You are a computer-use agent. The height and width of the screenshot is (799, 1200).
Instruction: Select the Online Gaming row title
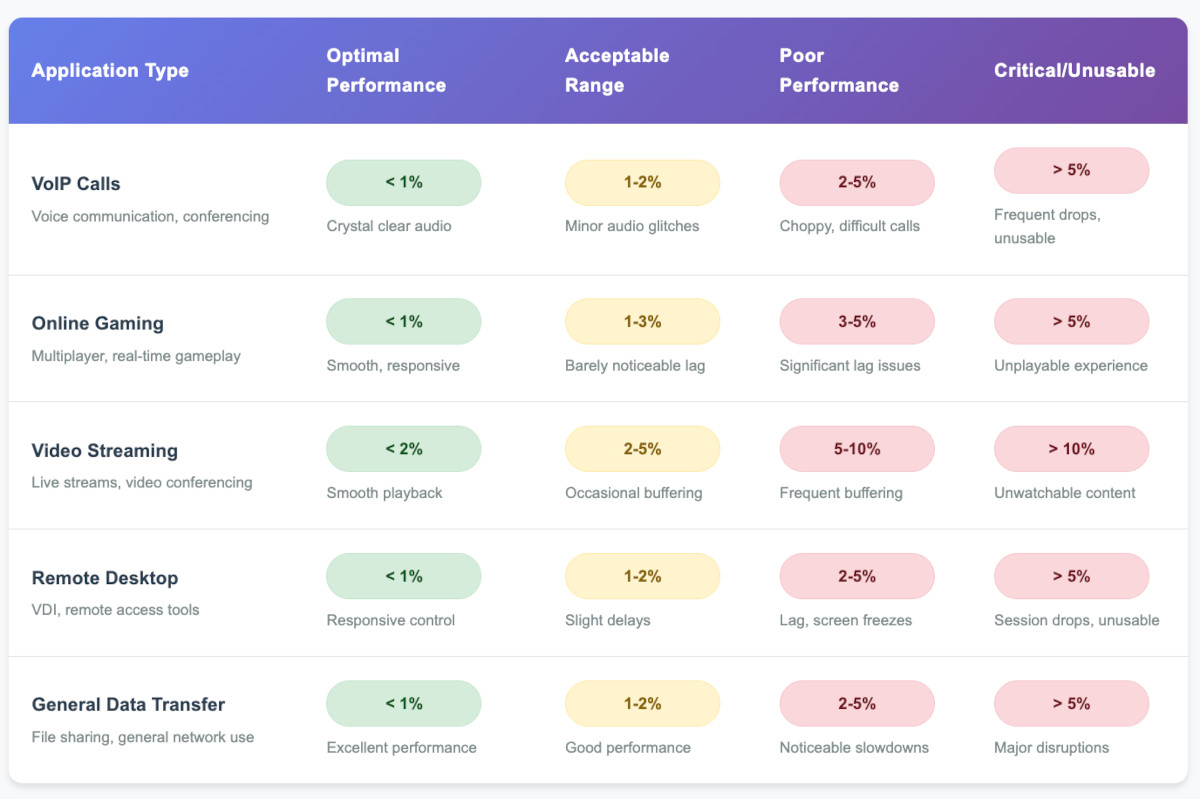pos(97,323)
